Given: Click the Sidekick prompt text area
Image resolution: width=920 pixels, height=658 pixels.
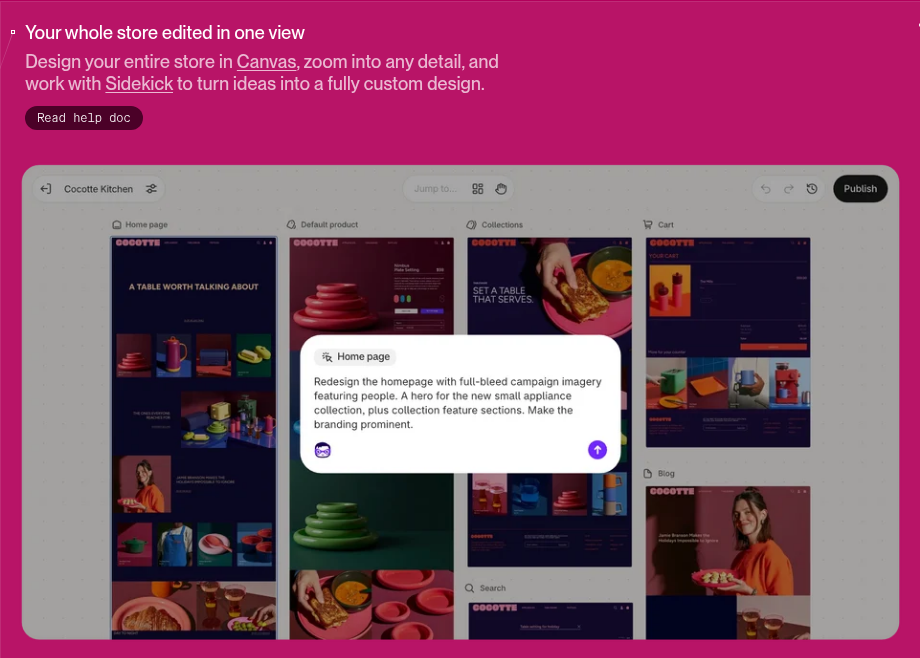Looking at the screenshot, I should coord(458,403).
